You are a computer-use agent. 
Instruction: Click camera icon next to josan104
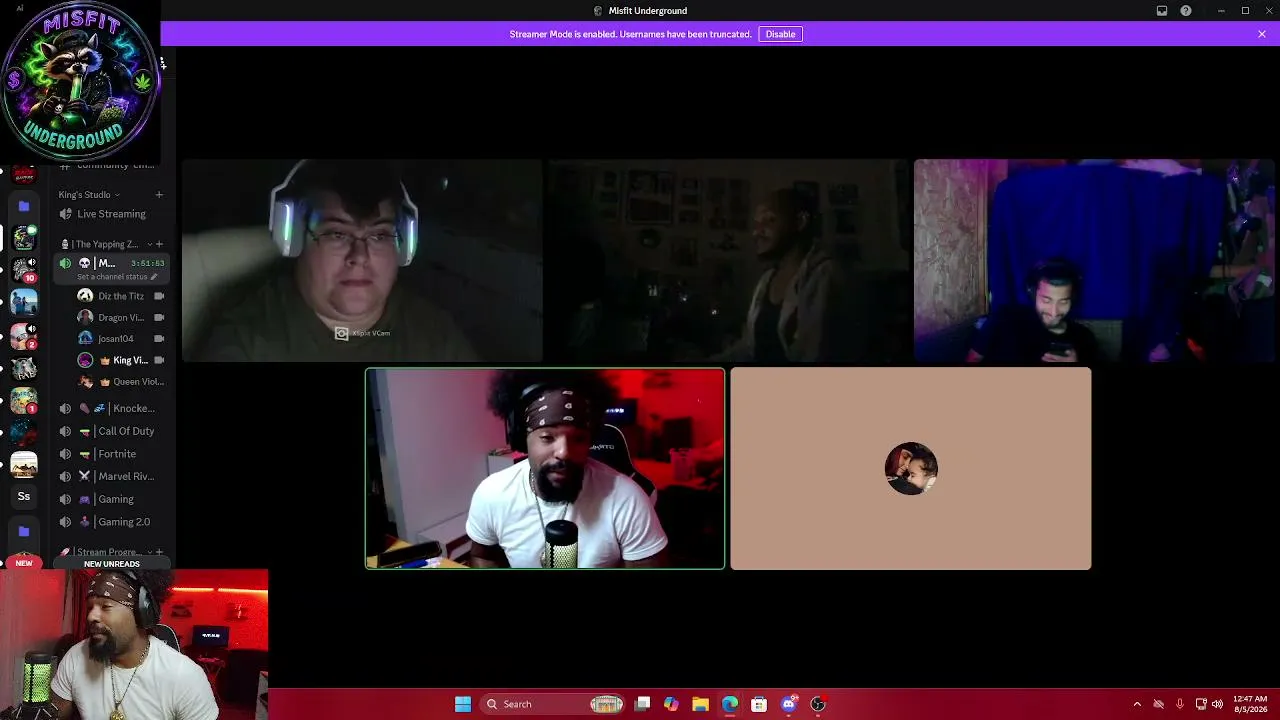[x=159, y=339]
